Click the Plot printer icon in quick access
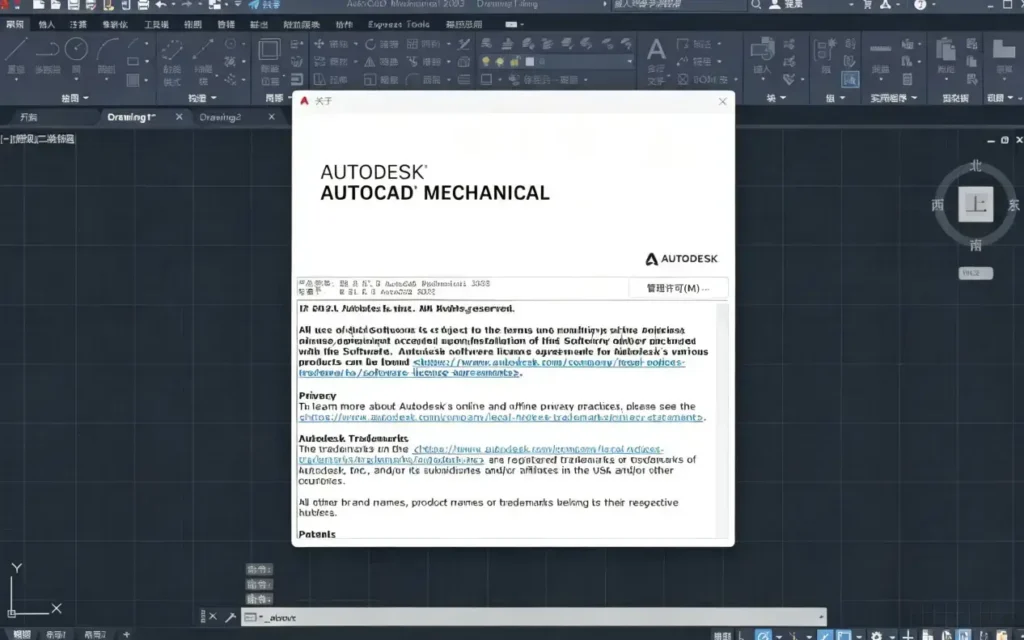This screenshot has width=1024, height=640. pos(143,5)
